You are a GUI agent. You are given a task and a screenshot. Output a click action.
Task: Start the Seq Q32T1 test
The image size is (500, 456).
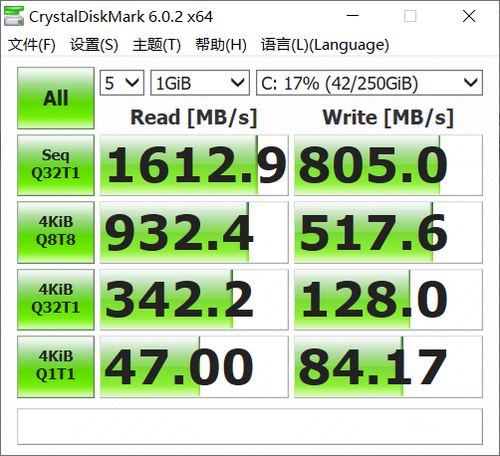click(56, 165)
